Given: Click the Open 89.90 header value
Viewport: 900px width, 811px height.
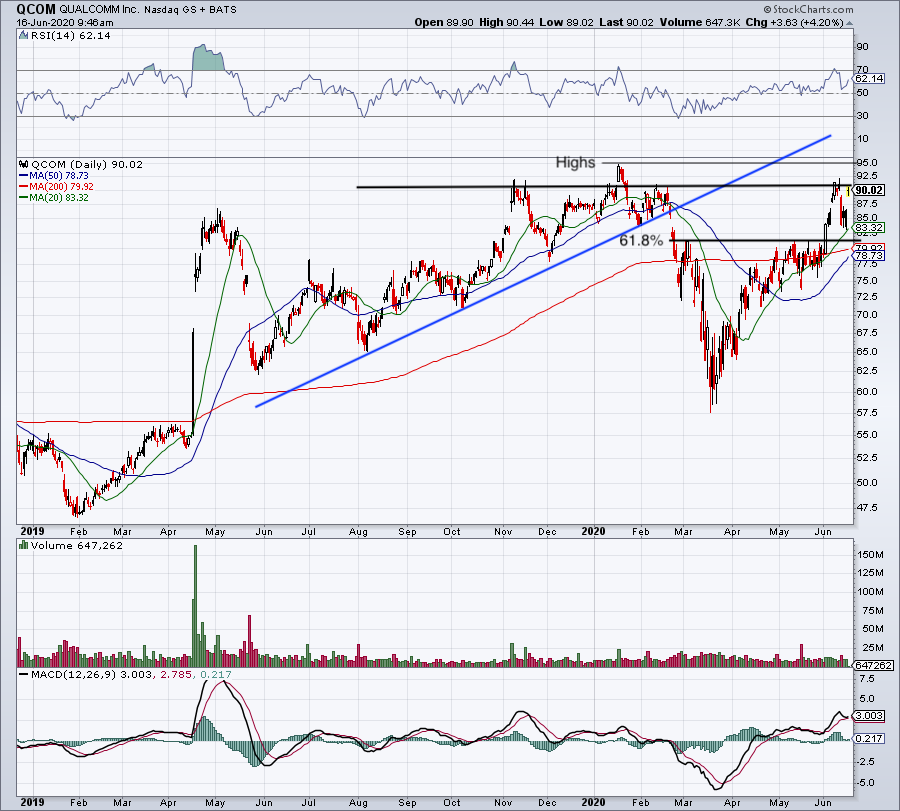Looking at the screenshot, I should click(x=444, y=22).
